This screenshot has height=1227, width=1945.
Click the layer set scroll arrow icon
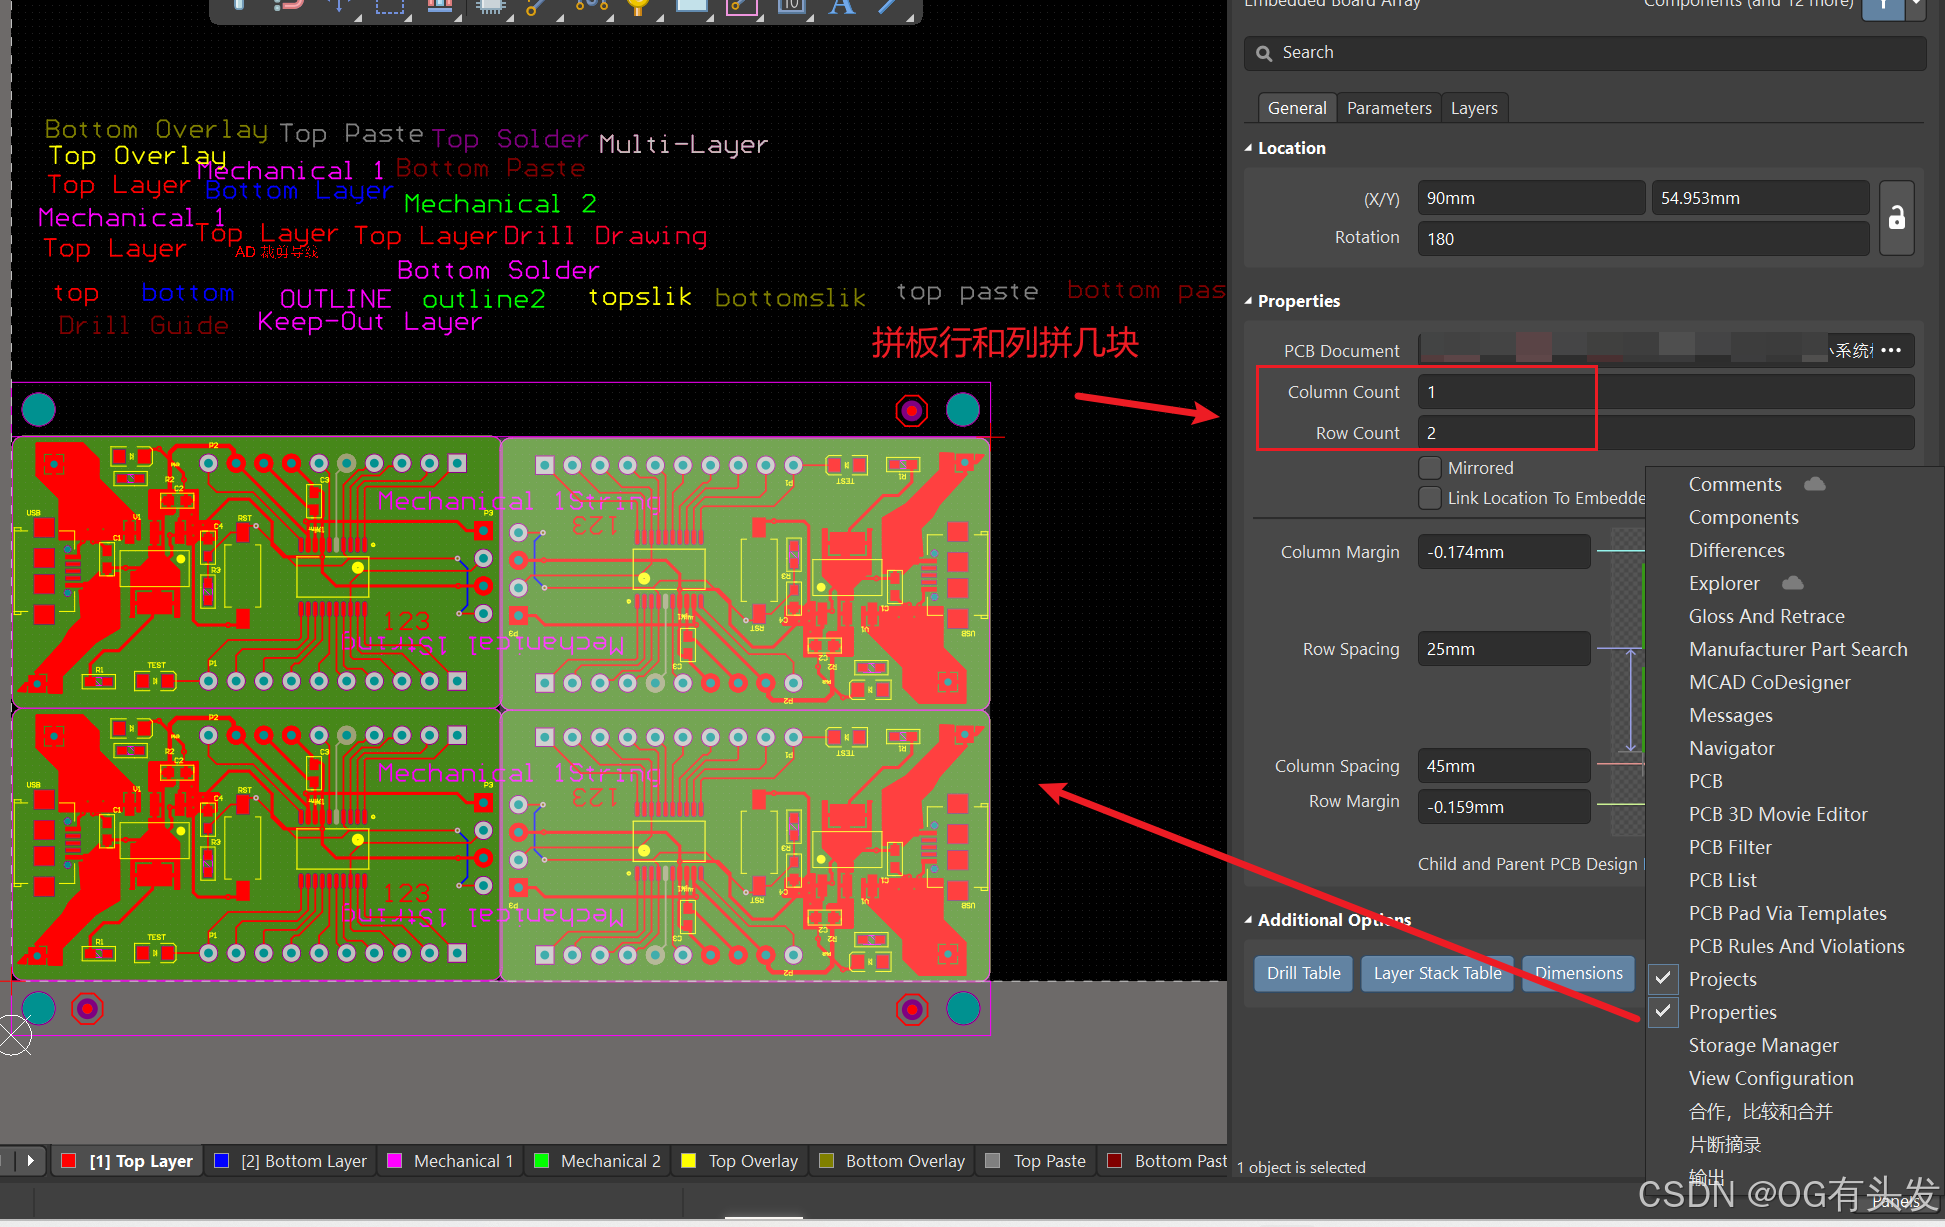[x=30, y=1161]
